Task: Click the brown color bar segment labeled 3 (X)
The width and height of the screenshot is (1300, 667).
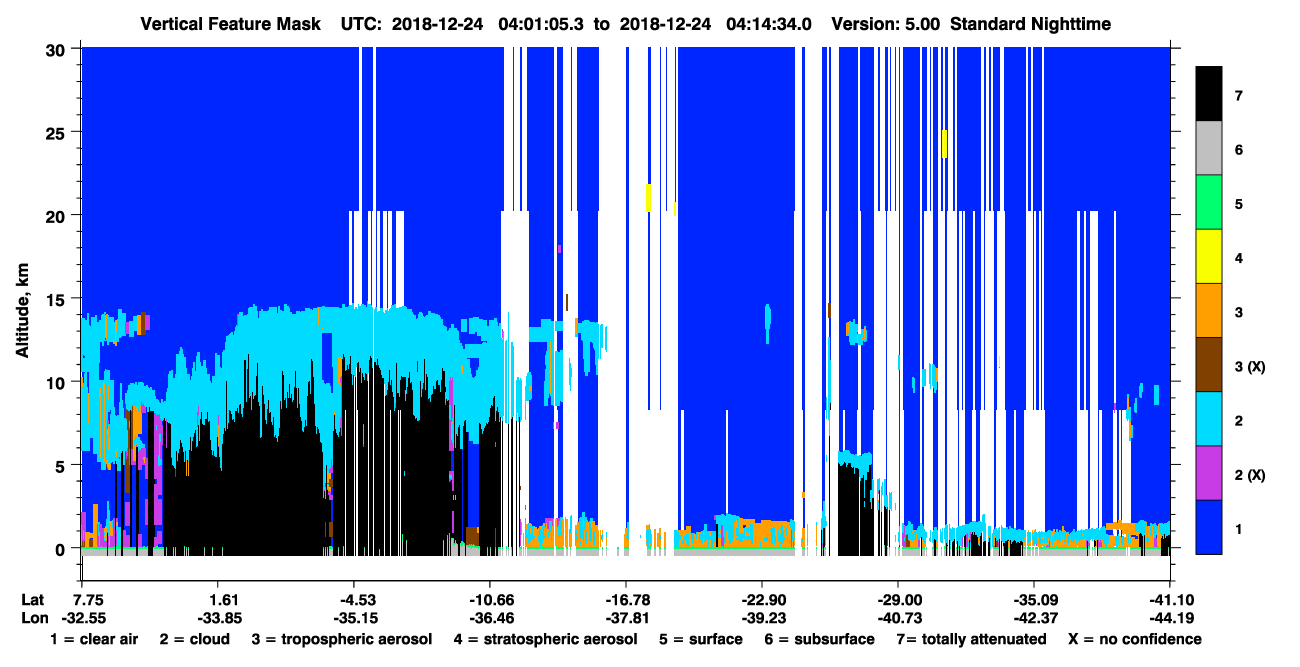Action: pos(1209,365)
